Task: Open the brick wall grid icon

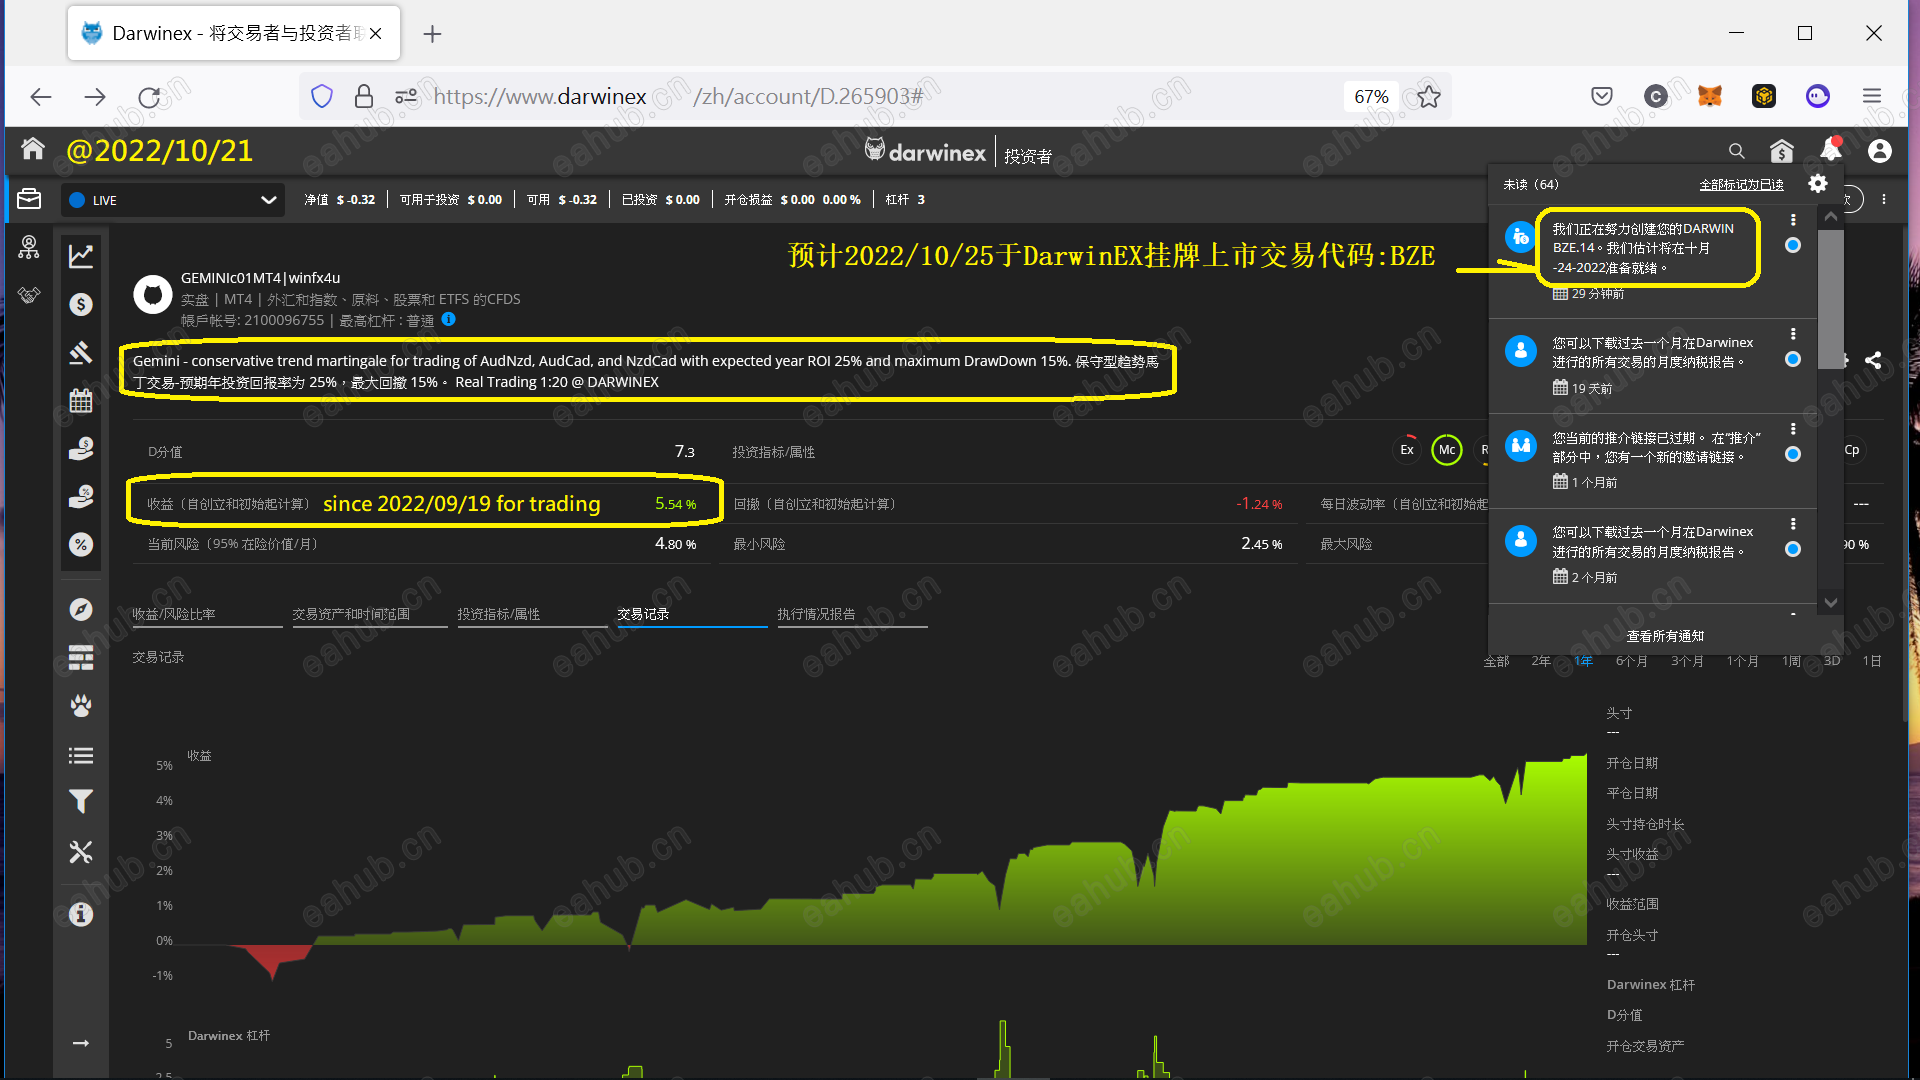Action: pyautogui.click(x=81, y=657)
